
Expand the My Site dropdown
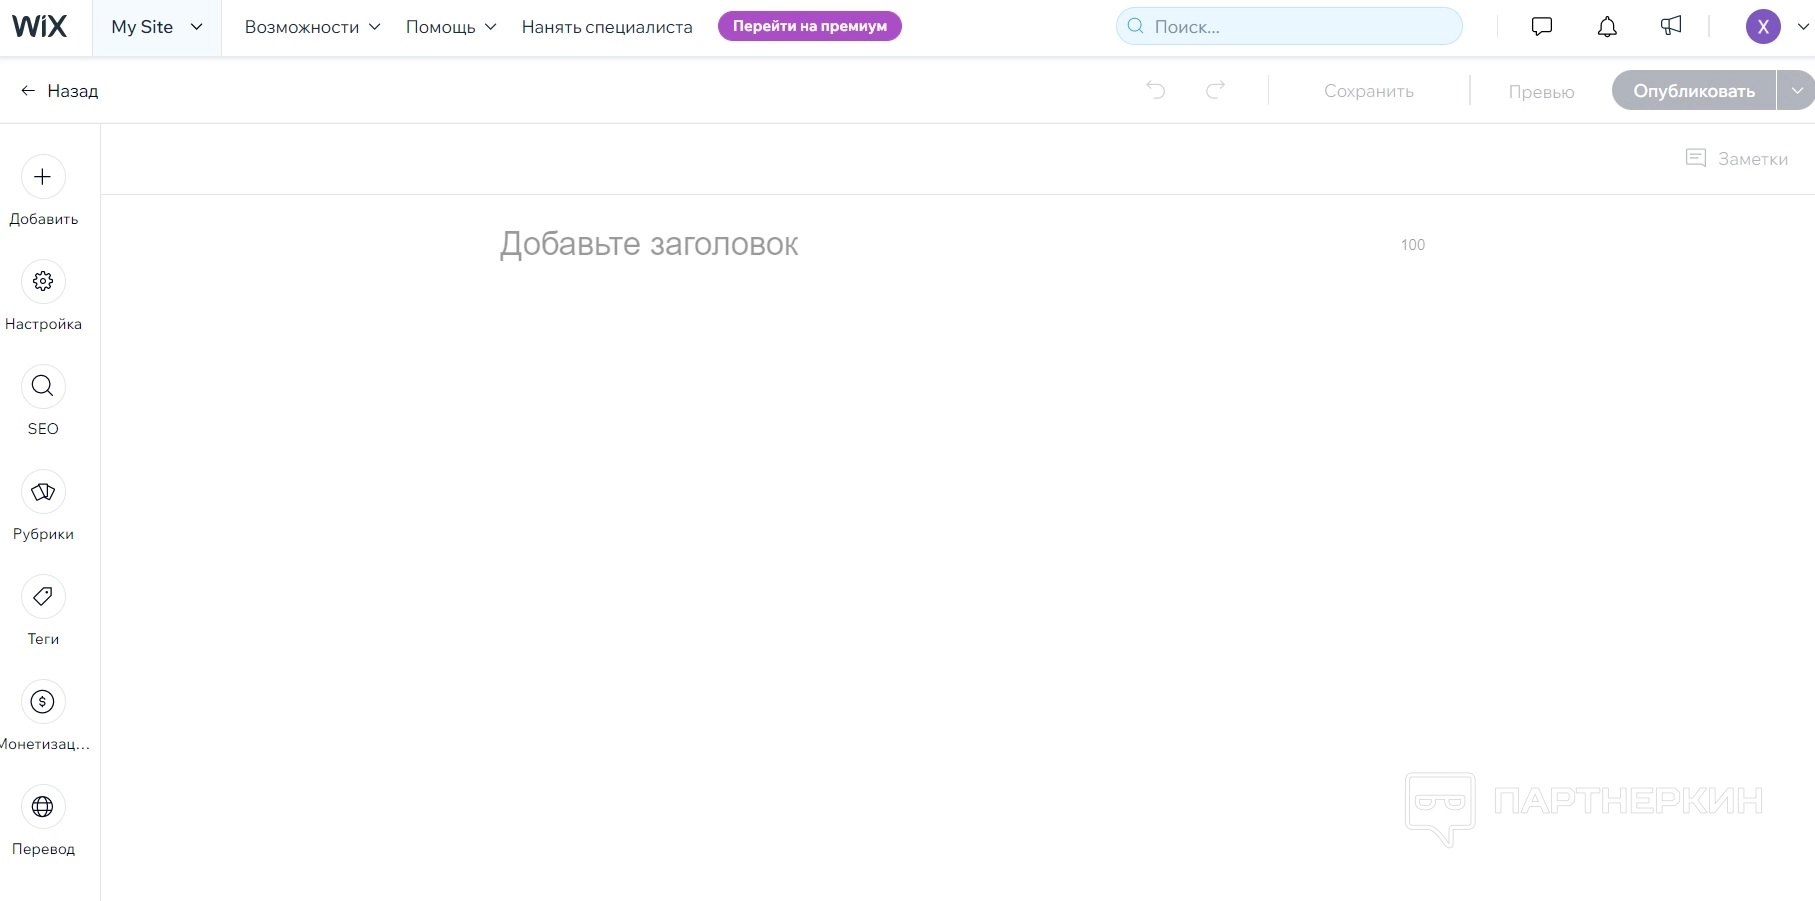coord(157,27)
